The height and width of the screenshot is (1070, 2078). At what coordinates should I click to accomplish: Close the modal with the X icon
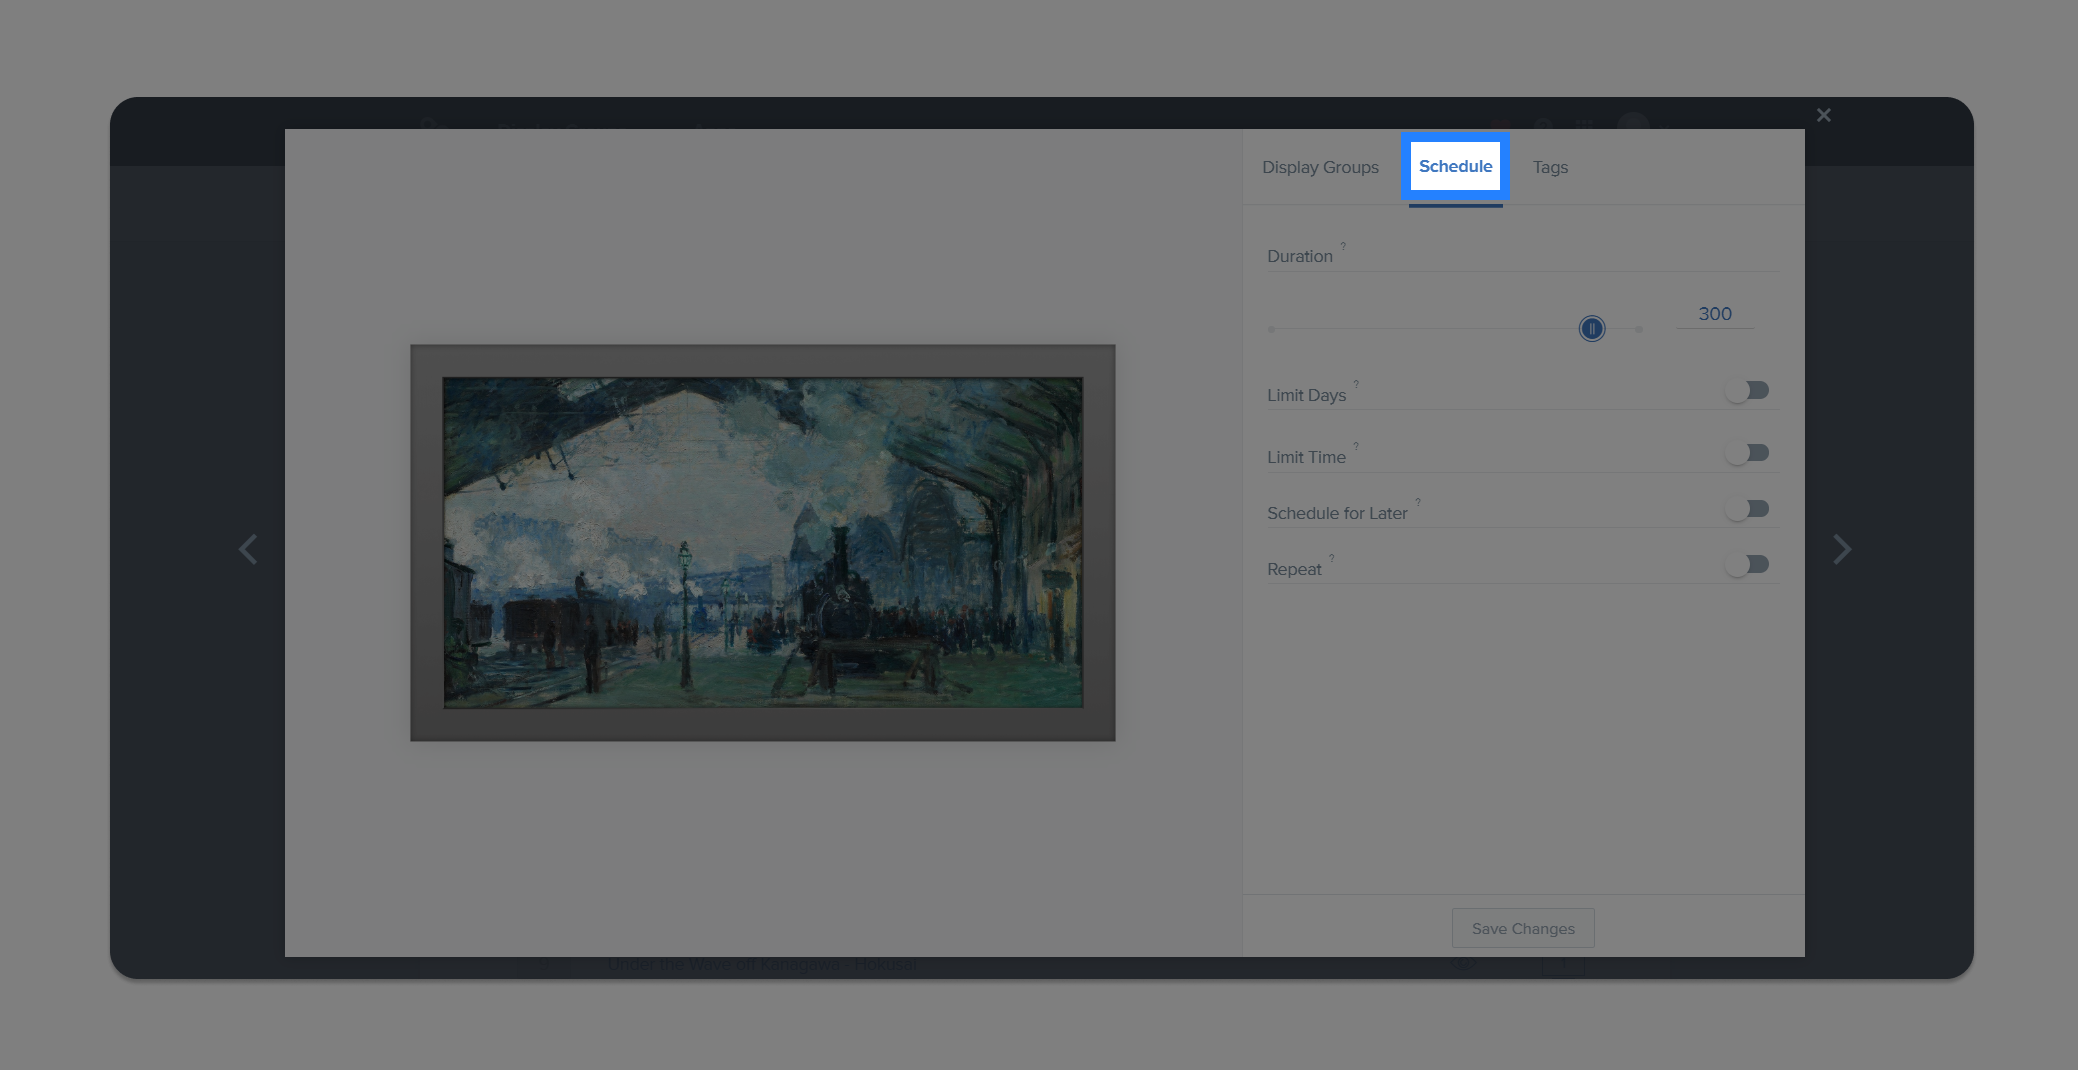coord(1824,115)
